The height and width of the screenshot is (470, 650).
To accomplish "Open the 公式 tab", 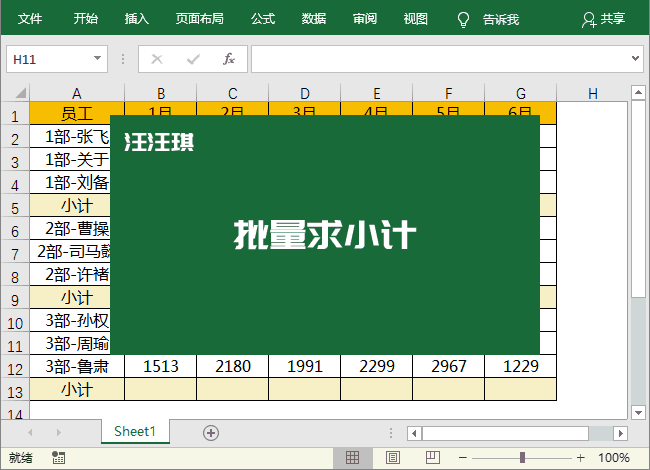I will [x=263, y=19].
